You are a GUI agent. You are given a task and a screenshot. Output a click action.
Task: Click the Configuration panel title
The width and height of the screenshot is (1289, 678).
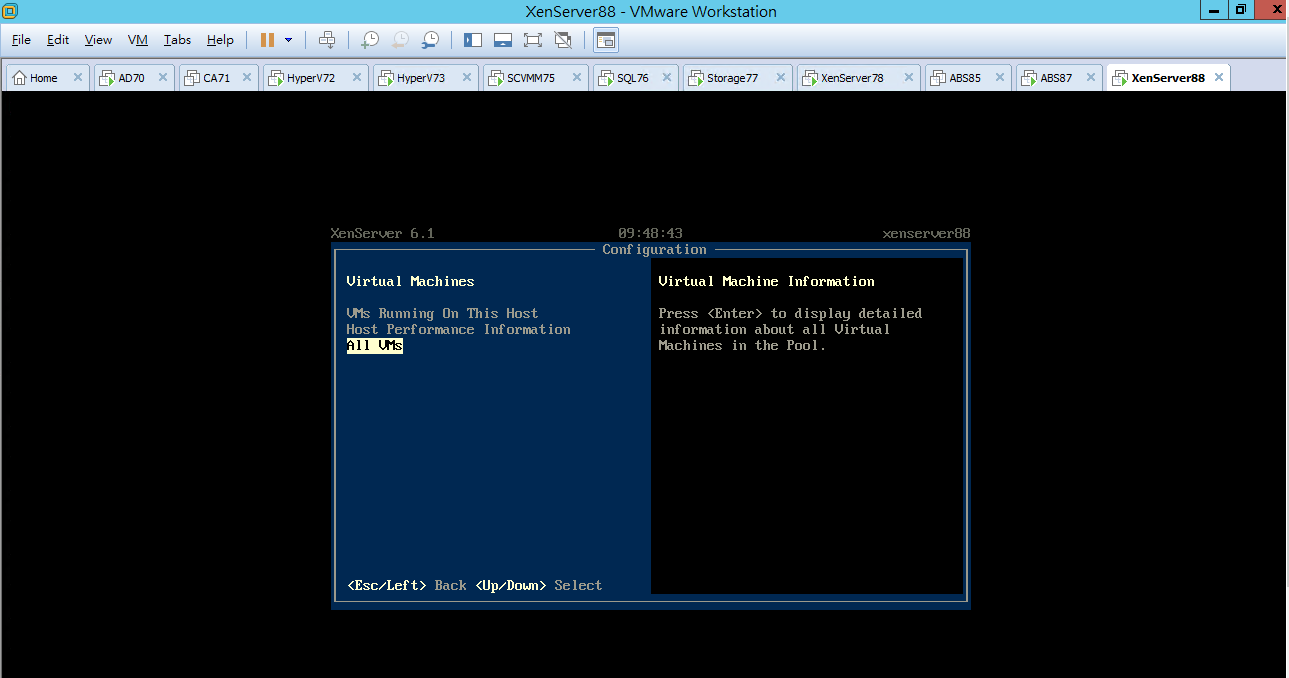tap(654, 250)
